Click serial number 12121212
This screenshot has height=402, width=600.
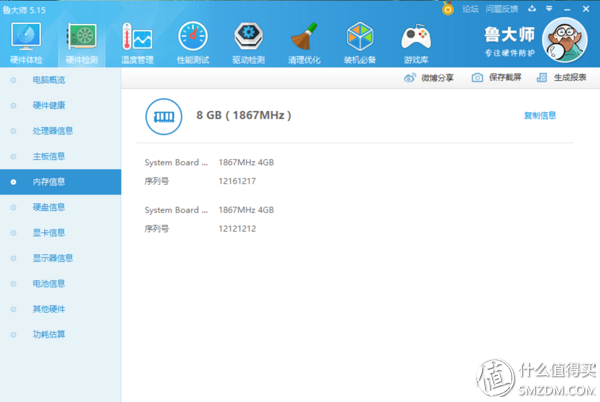click(x=237, y=229)
